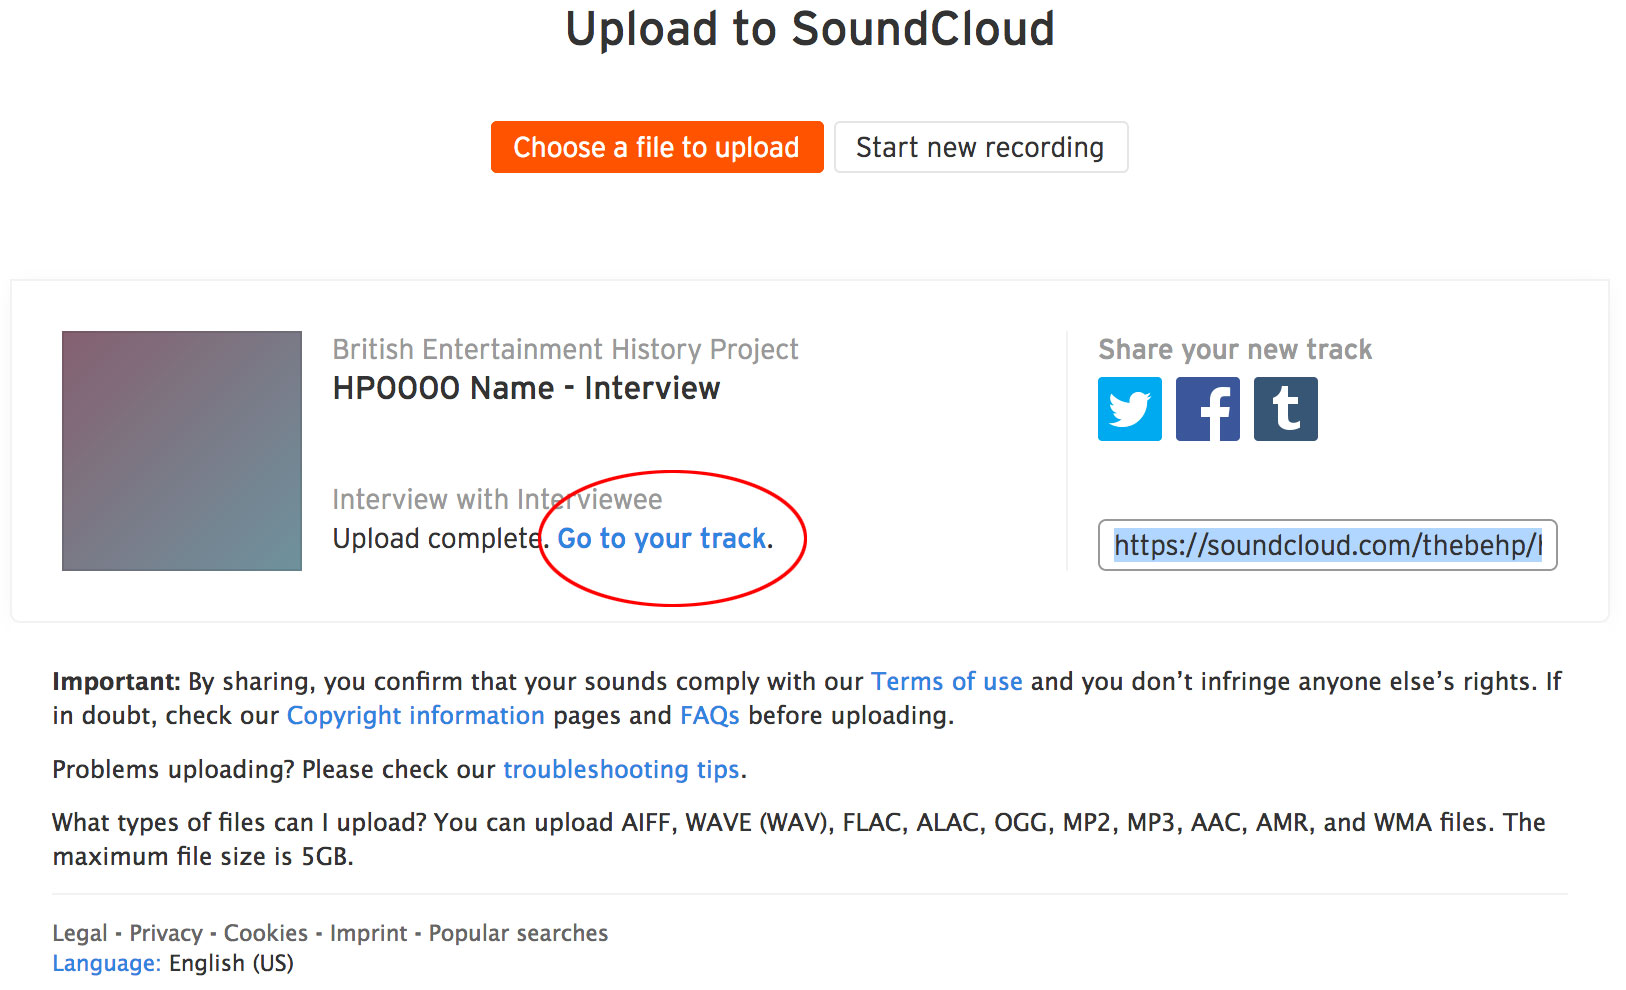Click British Entertainment History Project name
This screenshot has height=990, width=1626.
coord(565,349)
